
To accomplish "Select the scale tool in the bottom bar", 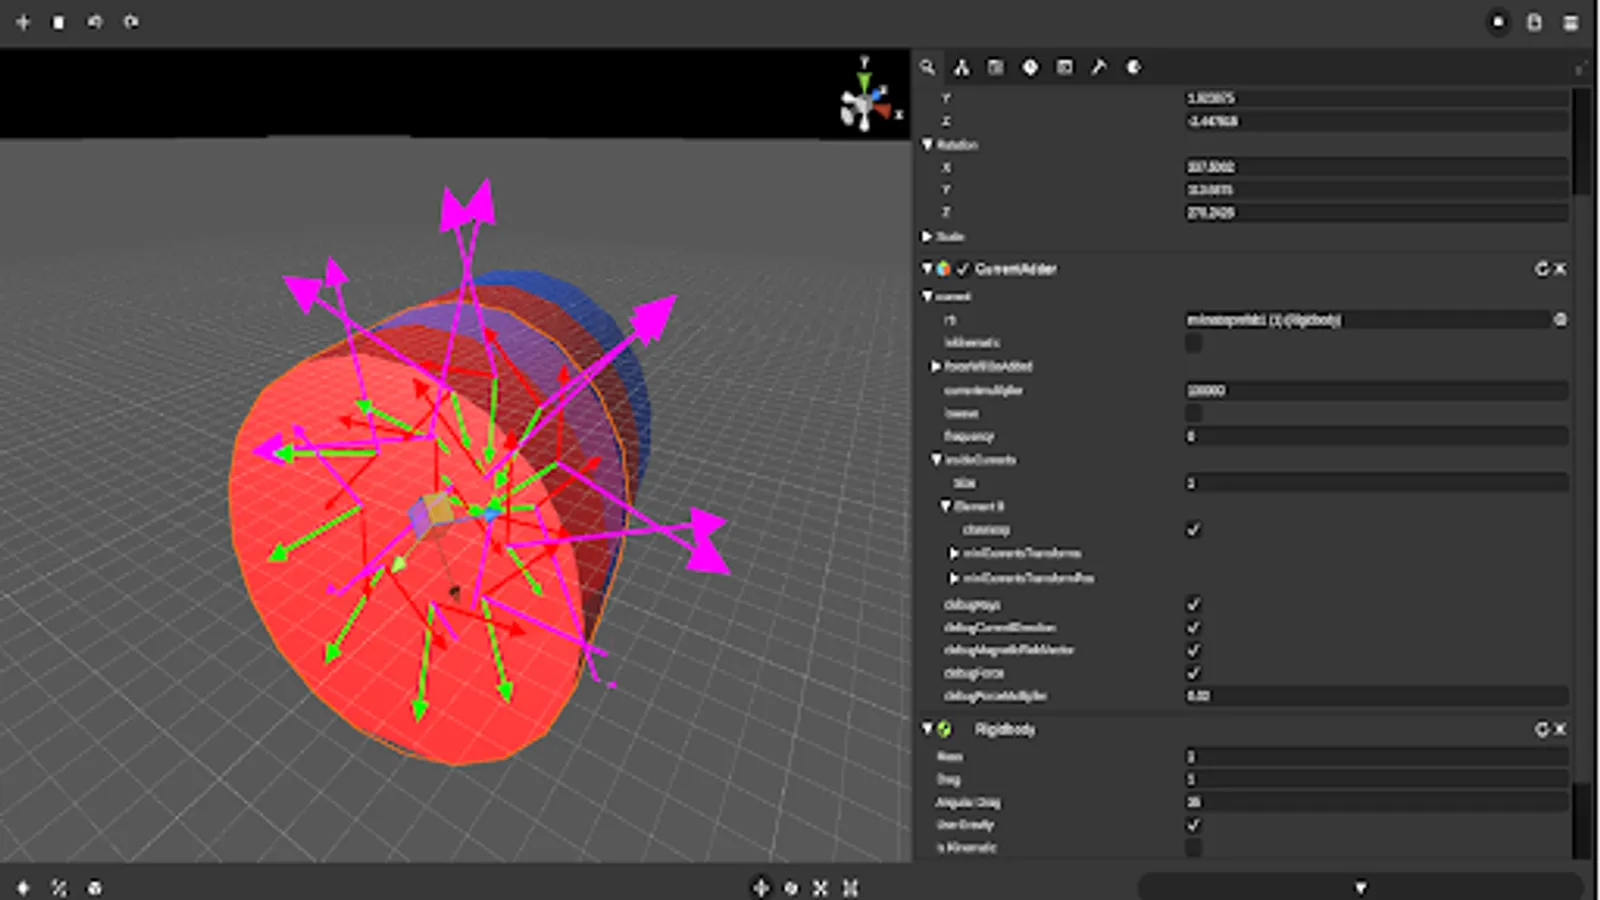I will [820, 887].
